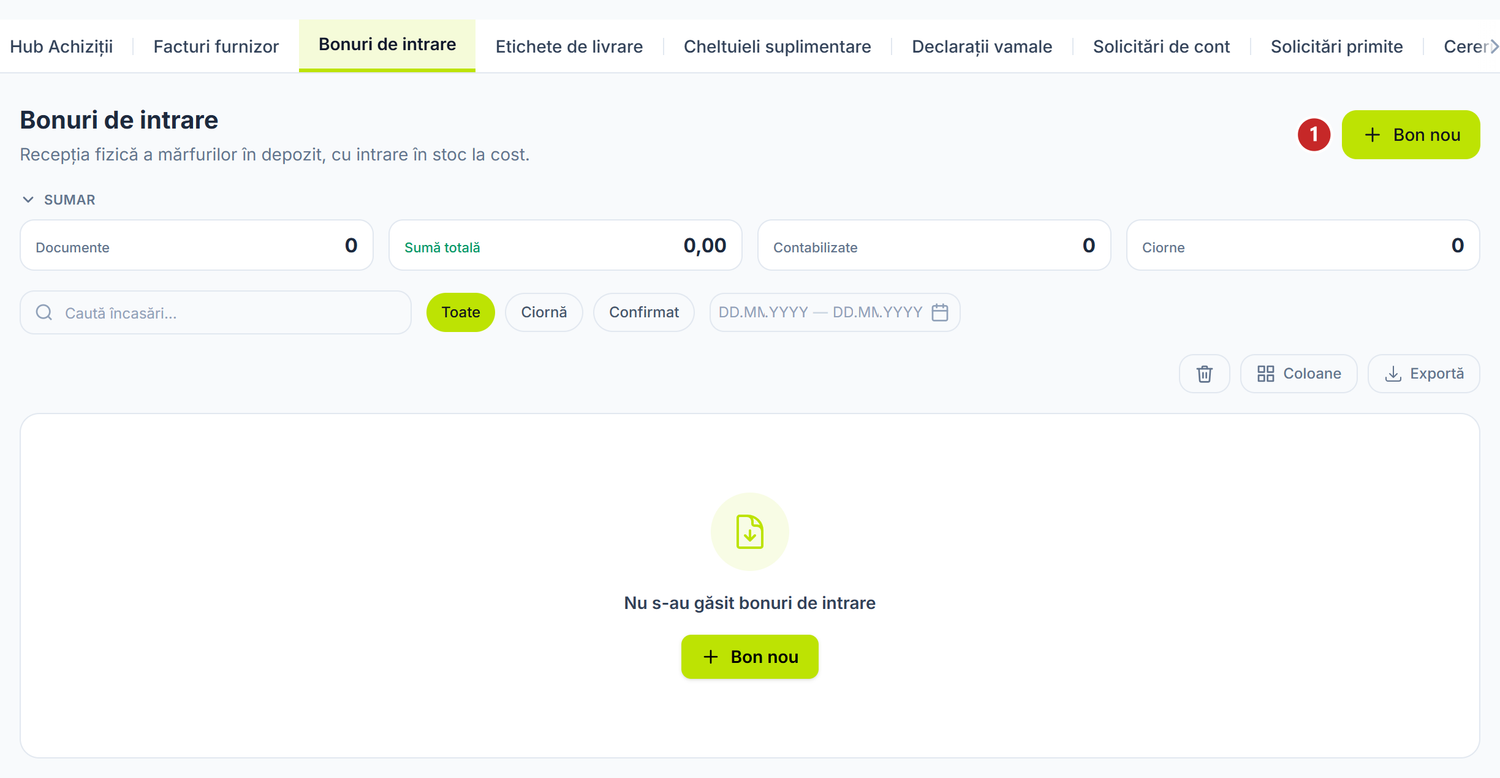
Task: Focus the Caută încasări search field
Action: [x=216, y=313]
